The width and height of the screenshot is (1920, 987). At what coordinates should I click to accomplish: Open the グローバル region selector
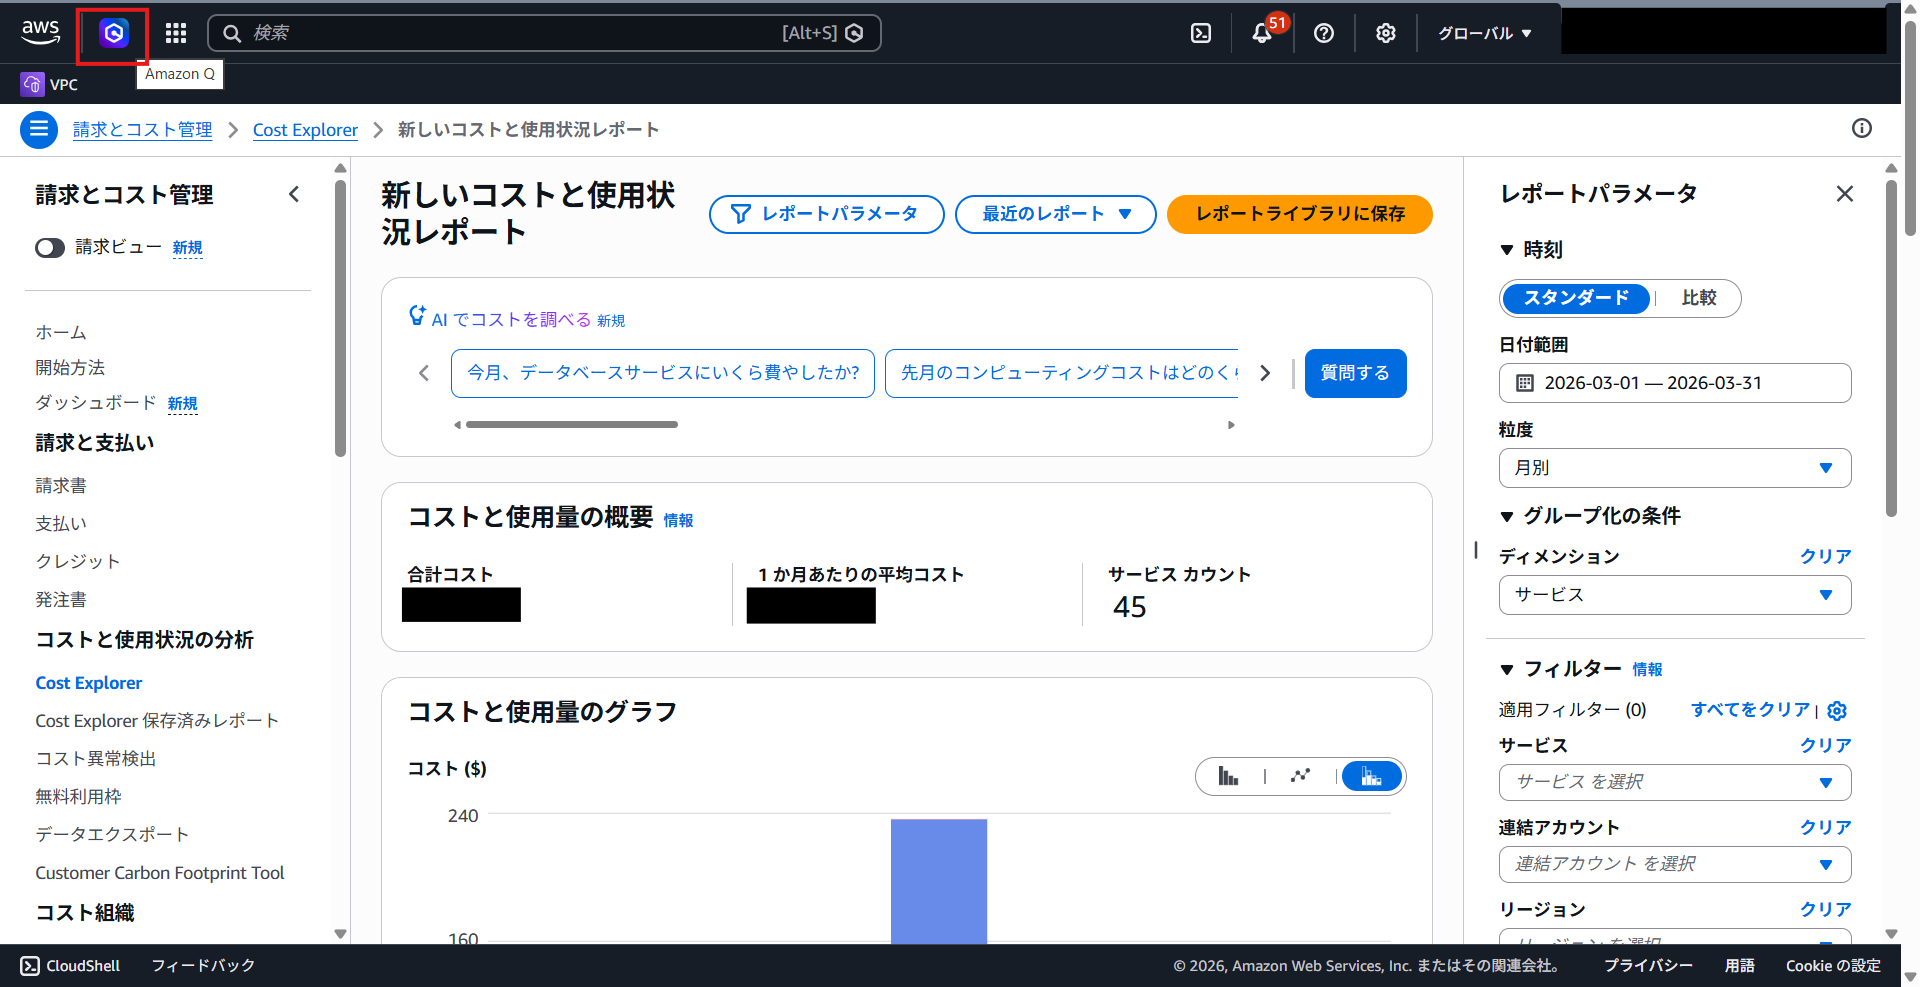(x=1484, y=32)
